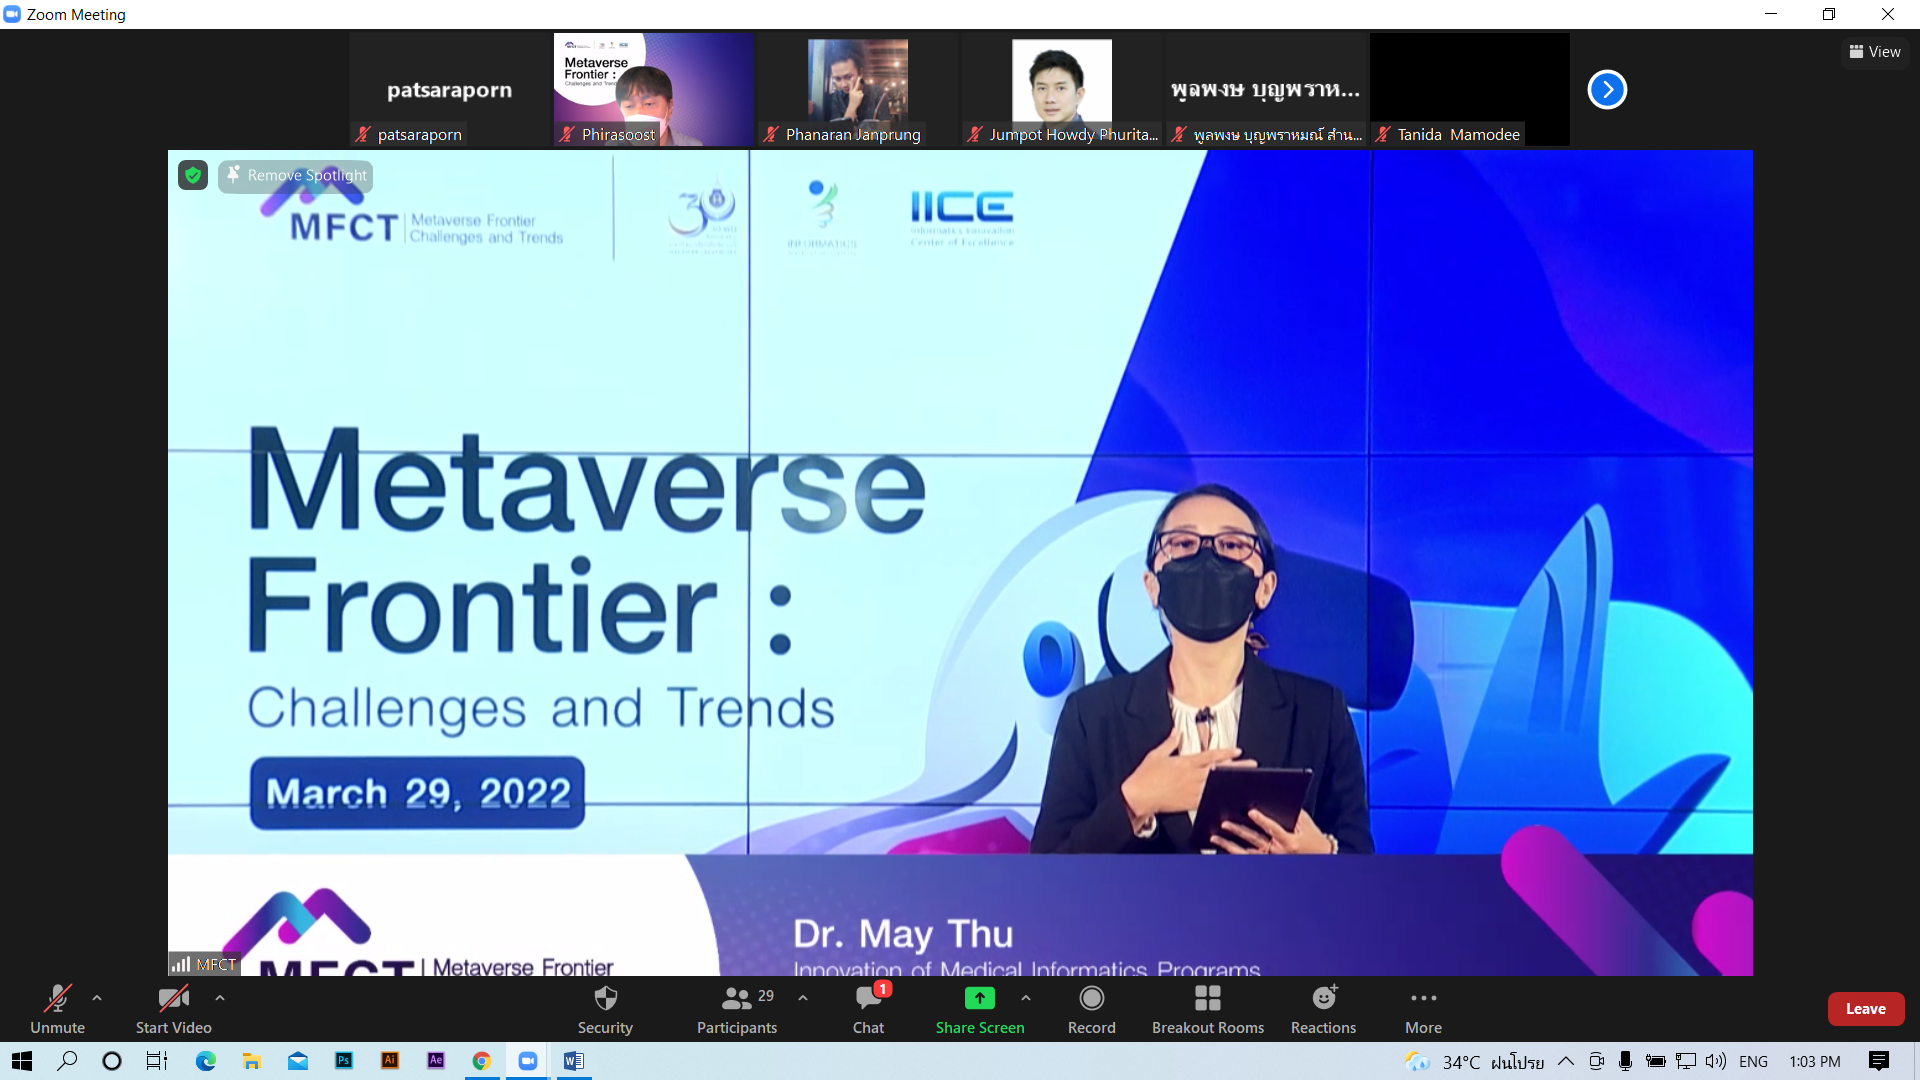Viewport: 1920px width, 1080px height.
Task: Open the Security menu
Action: click(605, 1009)
